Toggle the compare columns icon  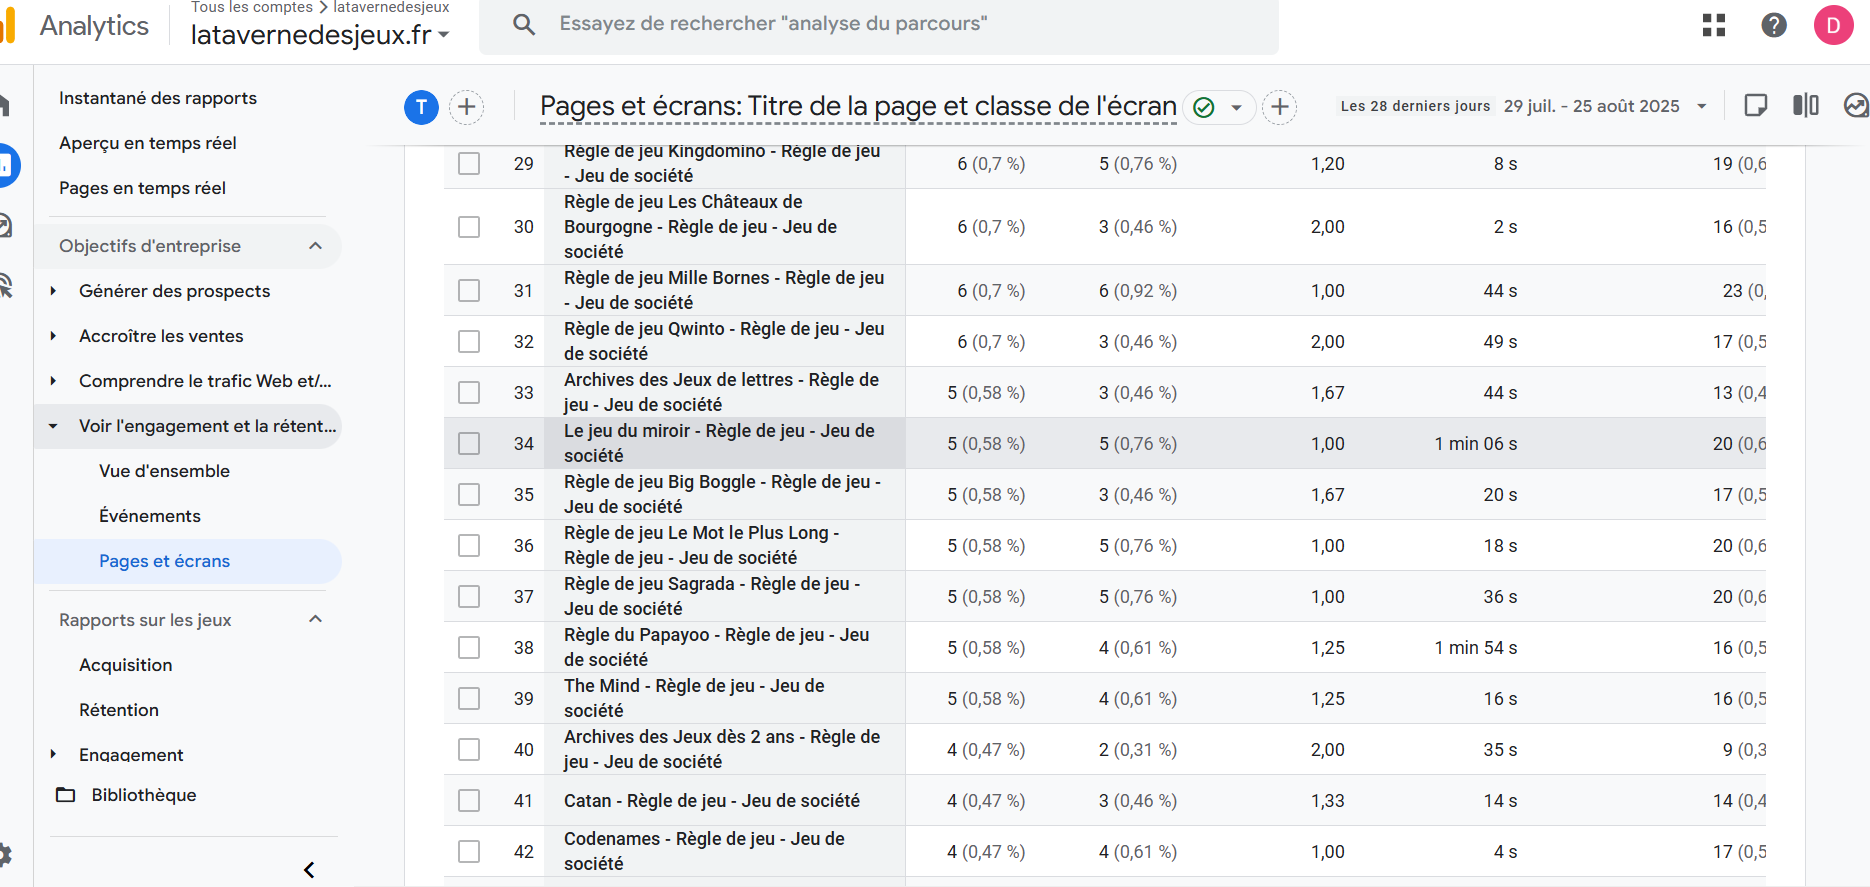[1806, 106]
